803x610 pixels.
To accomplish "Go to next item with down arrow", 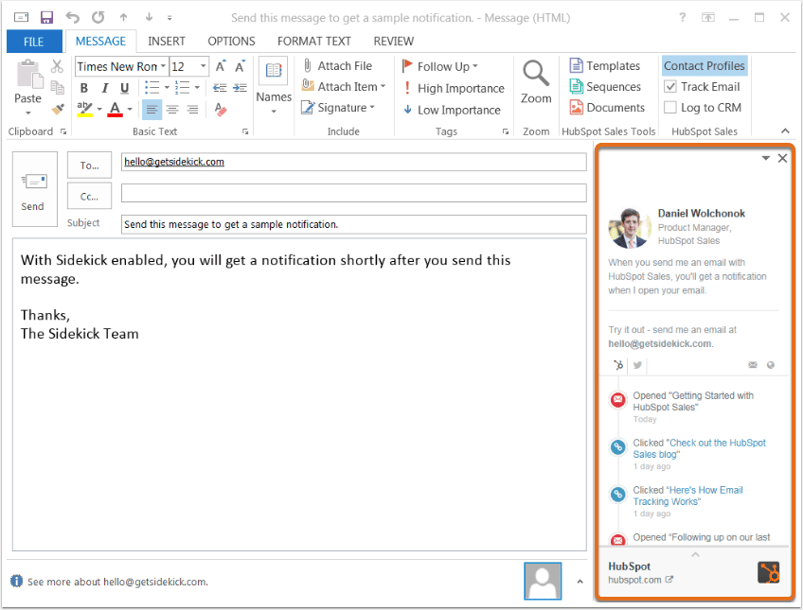I will tap(149, 18).
